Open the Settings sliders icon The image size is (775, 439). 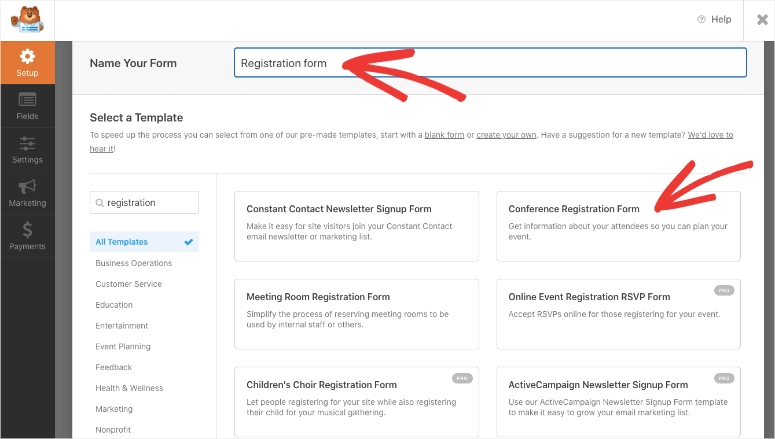[x=27, y=144]
